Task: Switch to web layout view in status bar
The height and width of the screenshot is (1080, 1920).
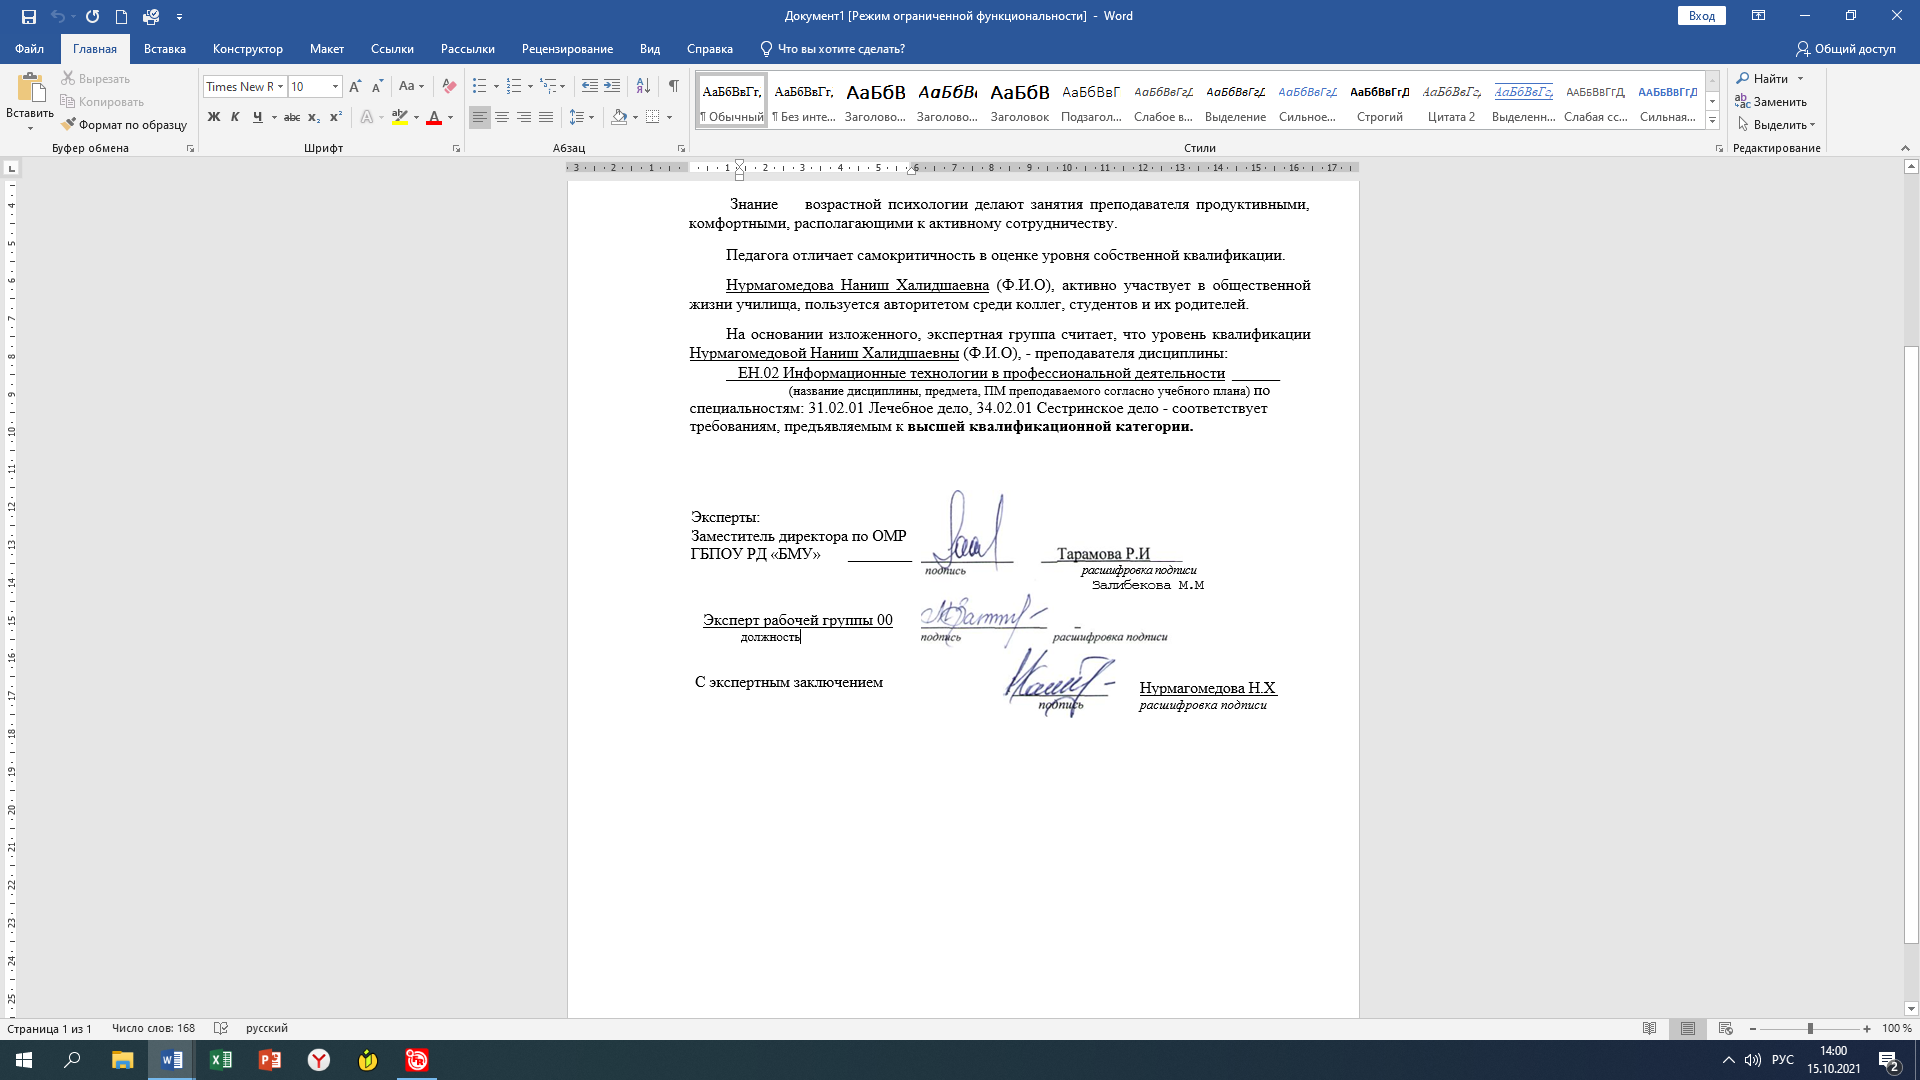Action: tap(1725, 1028)
